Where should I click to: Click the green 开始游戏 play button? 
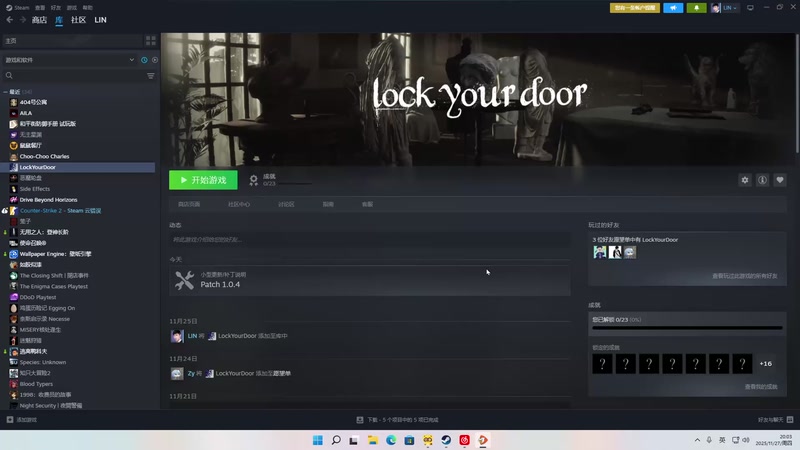tap(203, 180)
